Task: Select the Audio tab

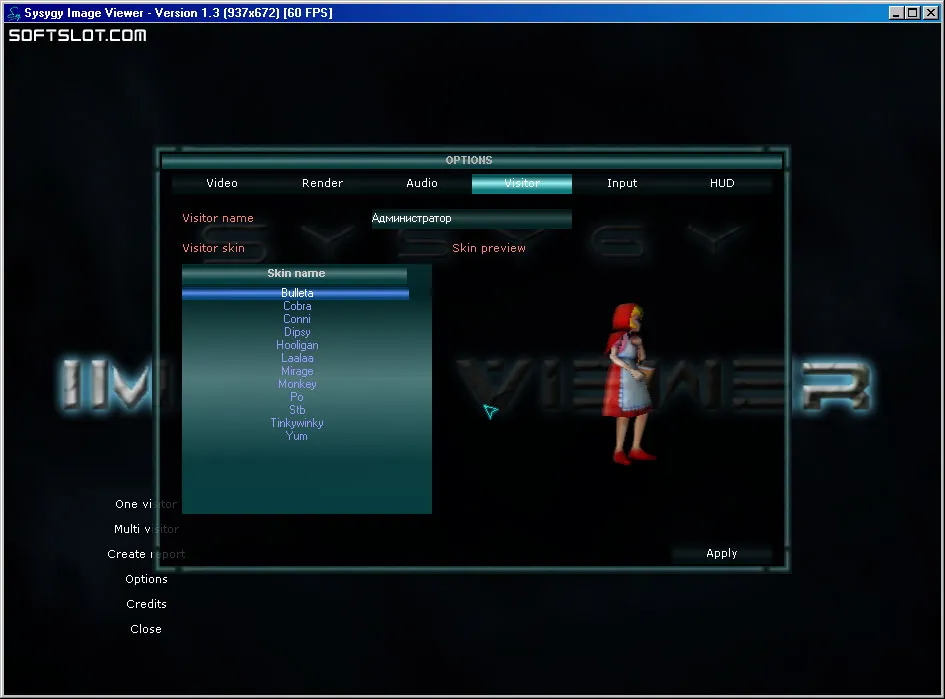Action: 422,183
